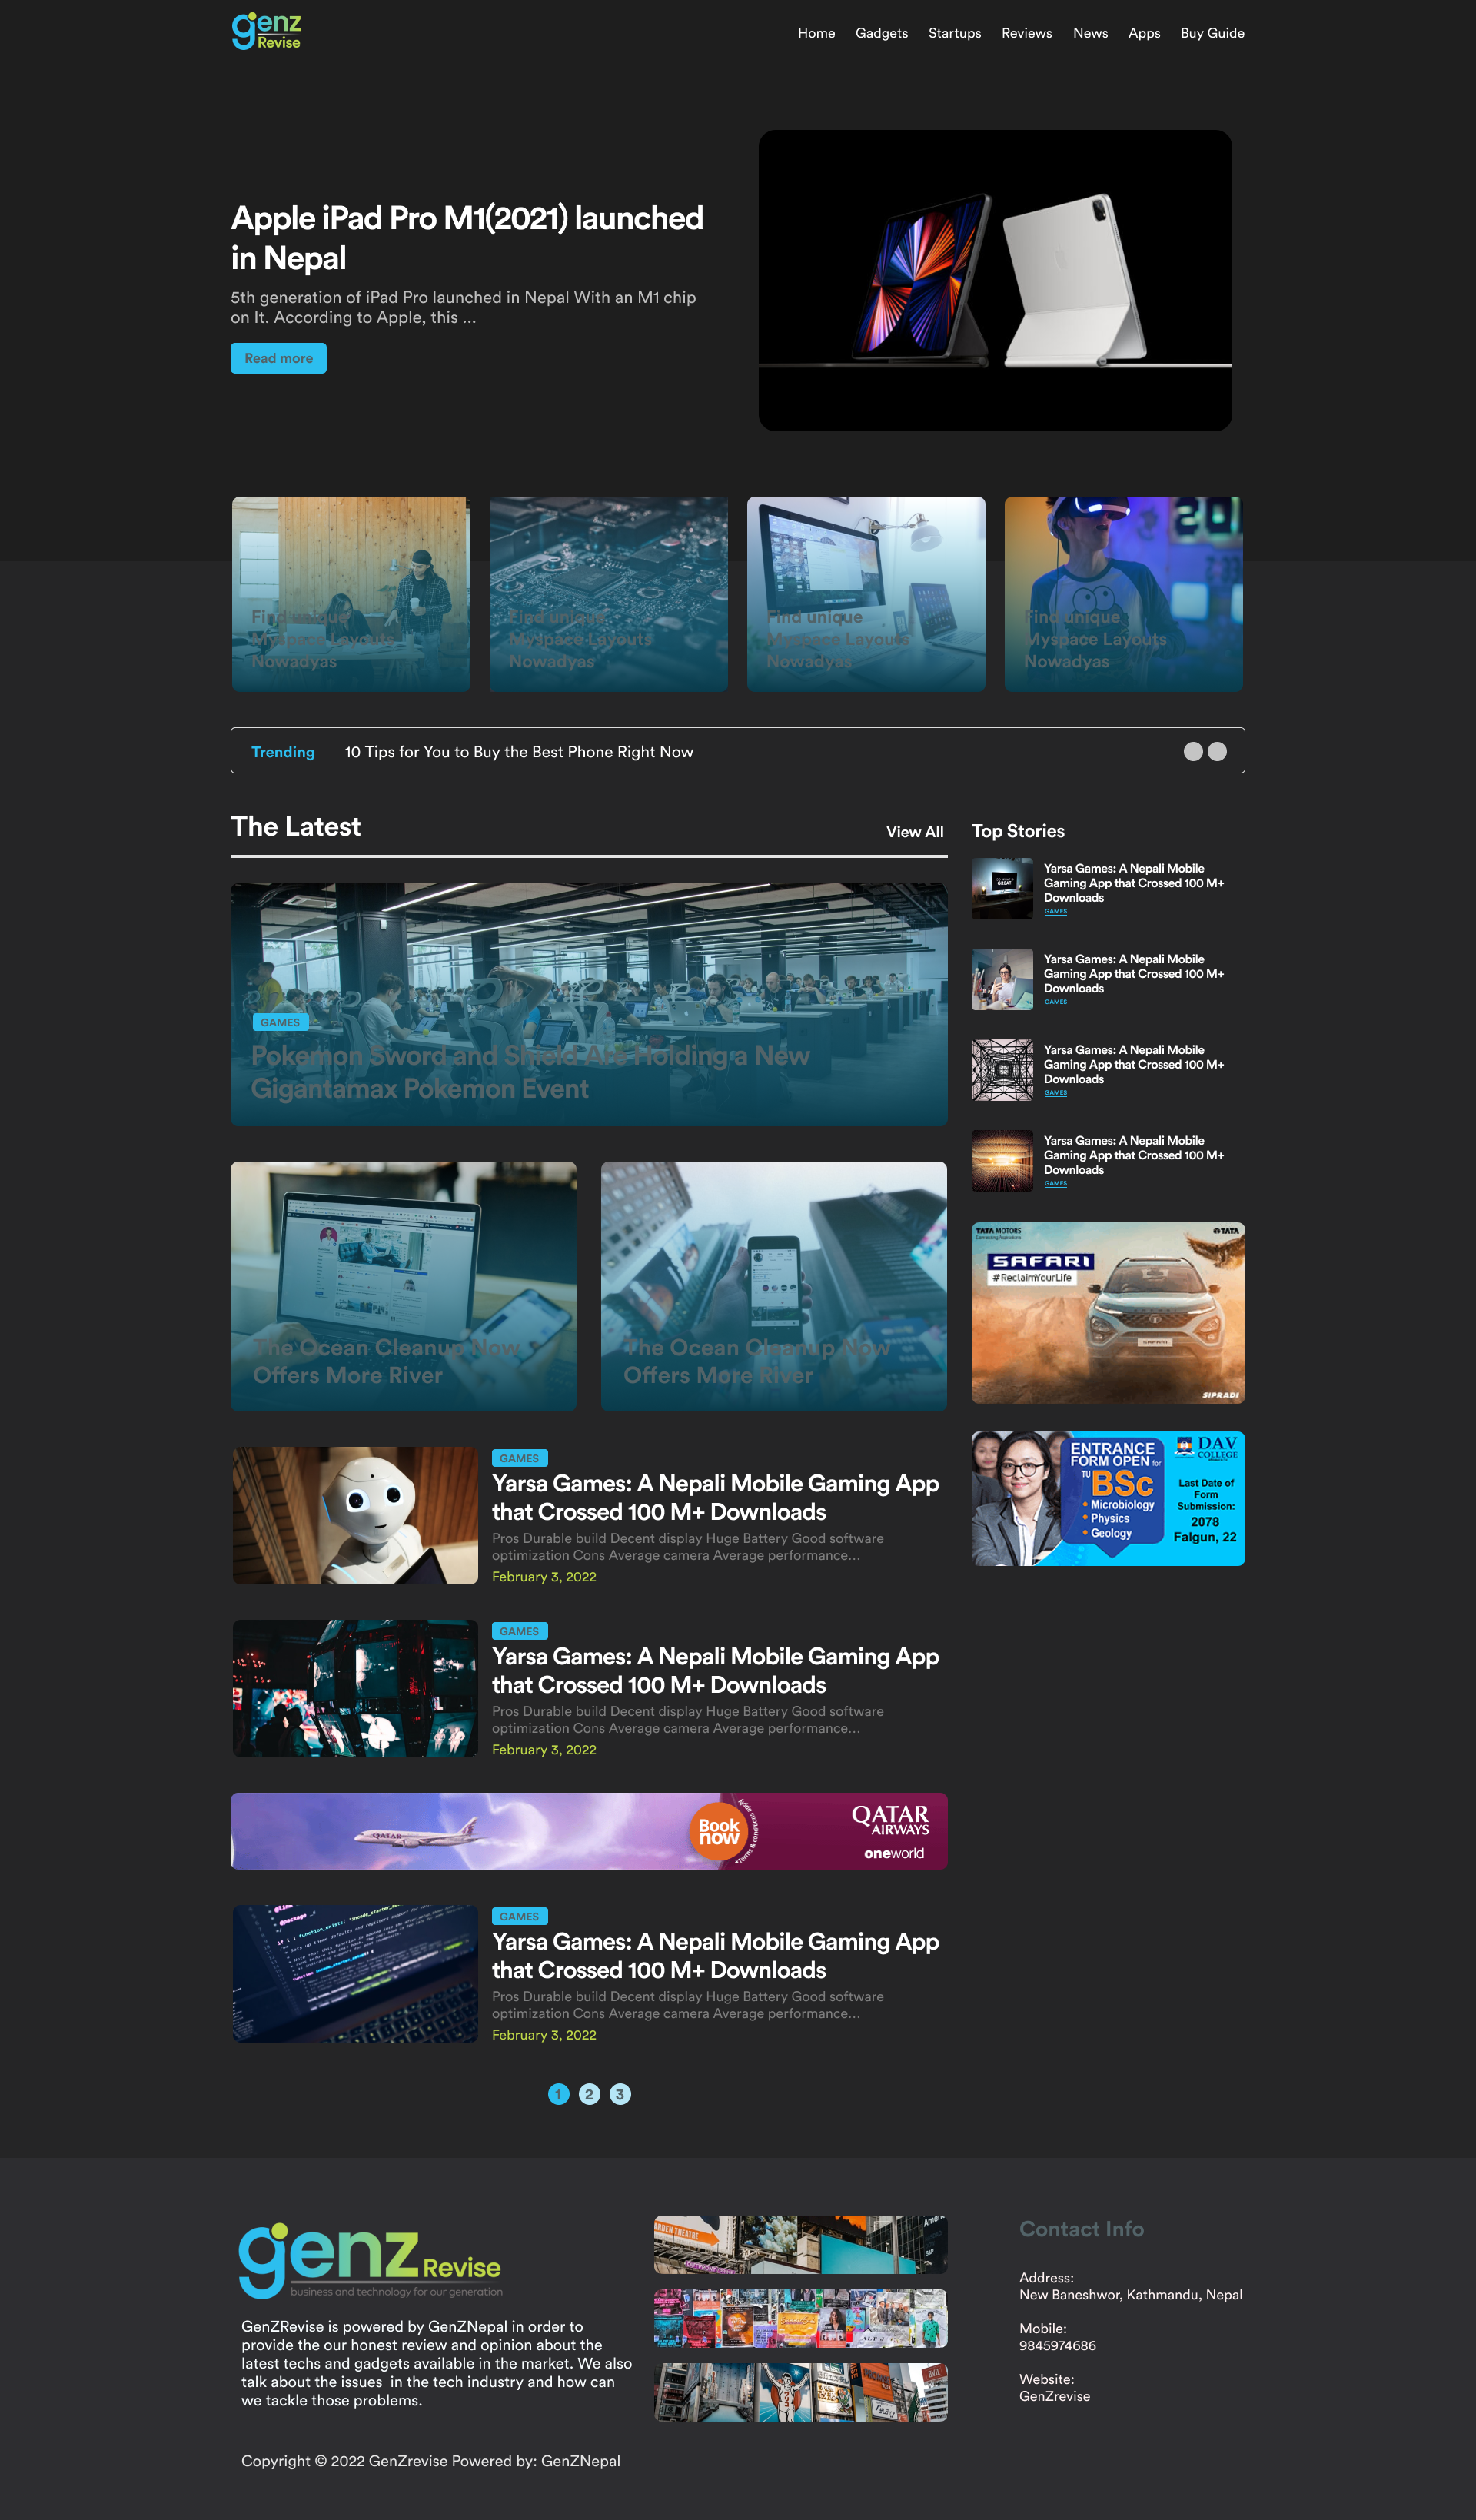The width and height of the screenshot is (1476, 2520).
Task: Open third Top Stories geometric thumbnail
Action: coord(1002,1070)
